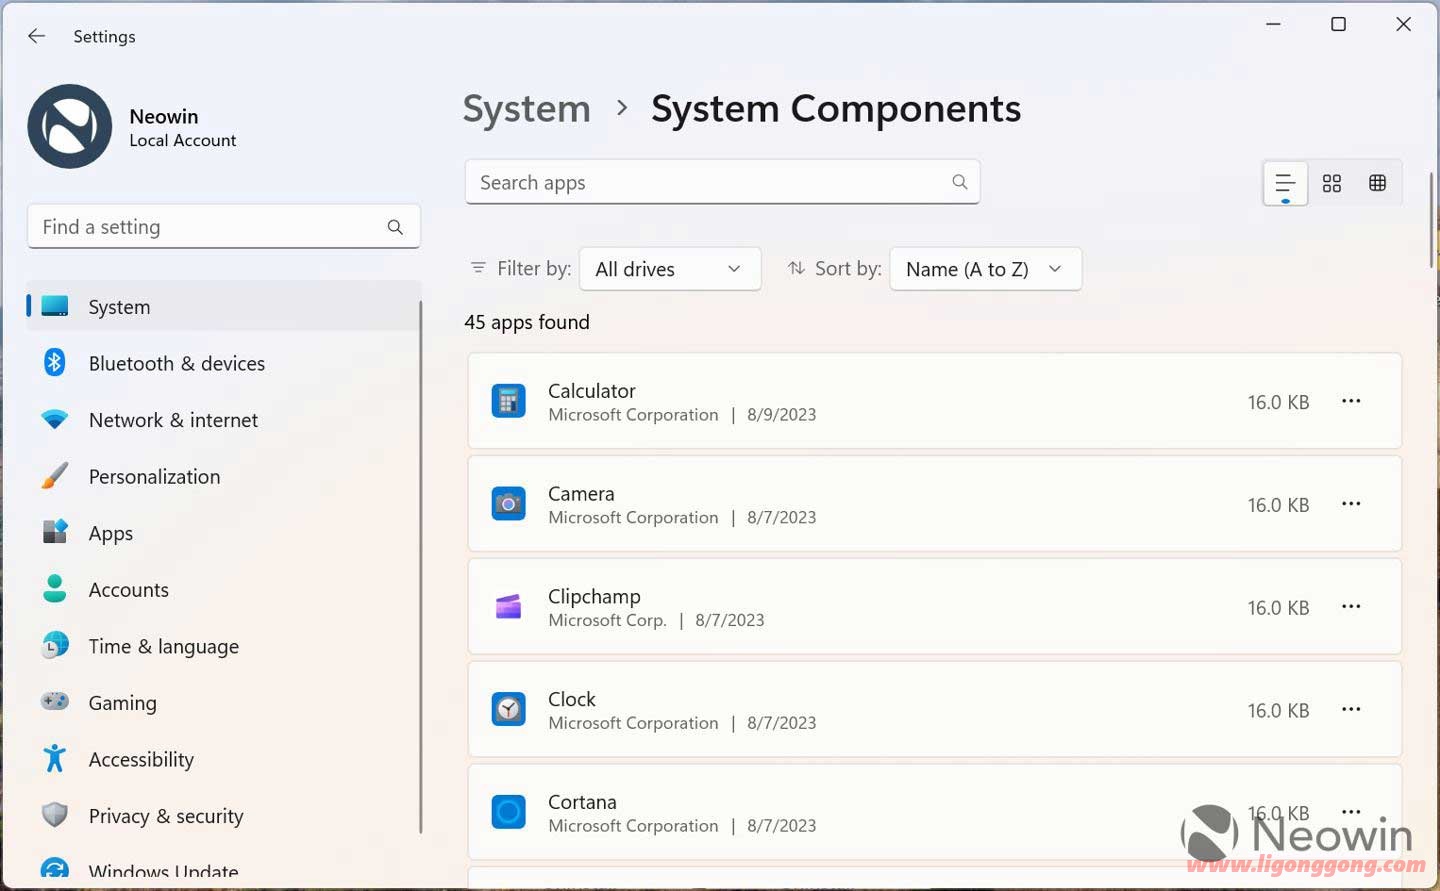Click the Accessibility figure icon
Screen dimensions: 1440x891
pos(55,759)
